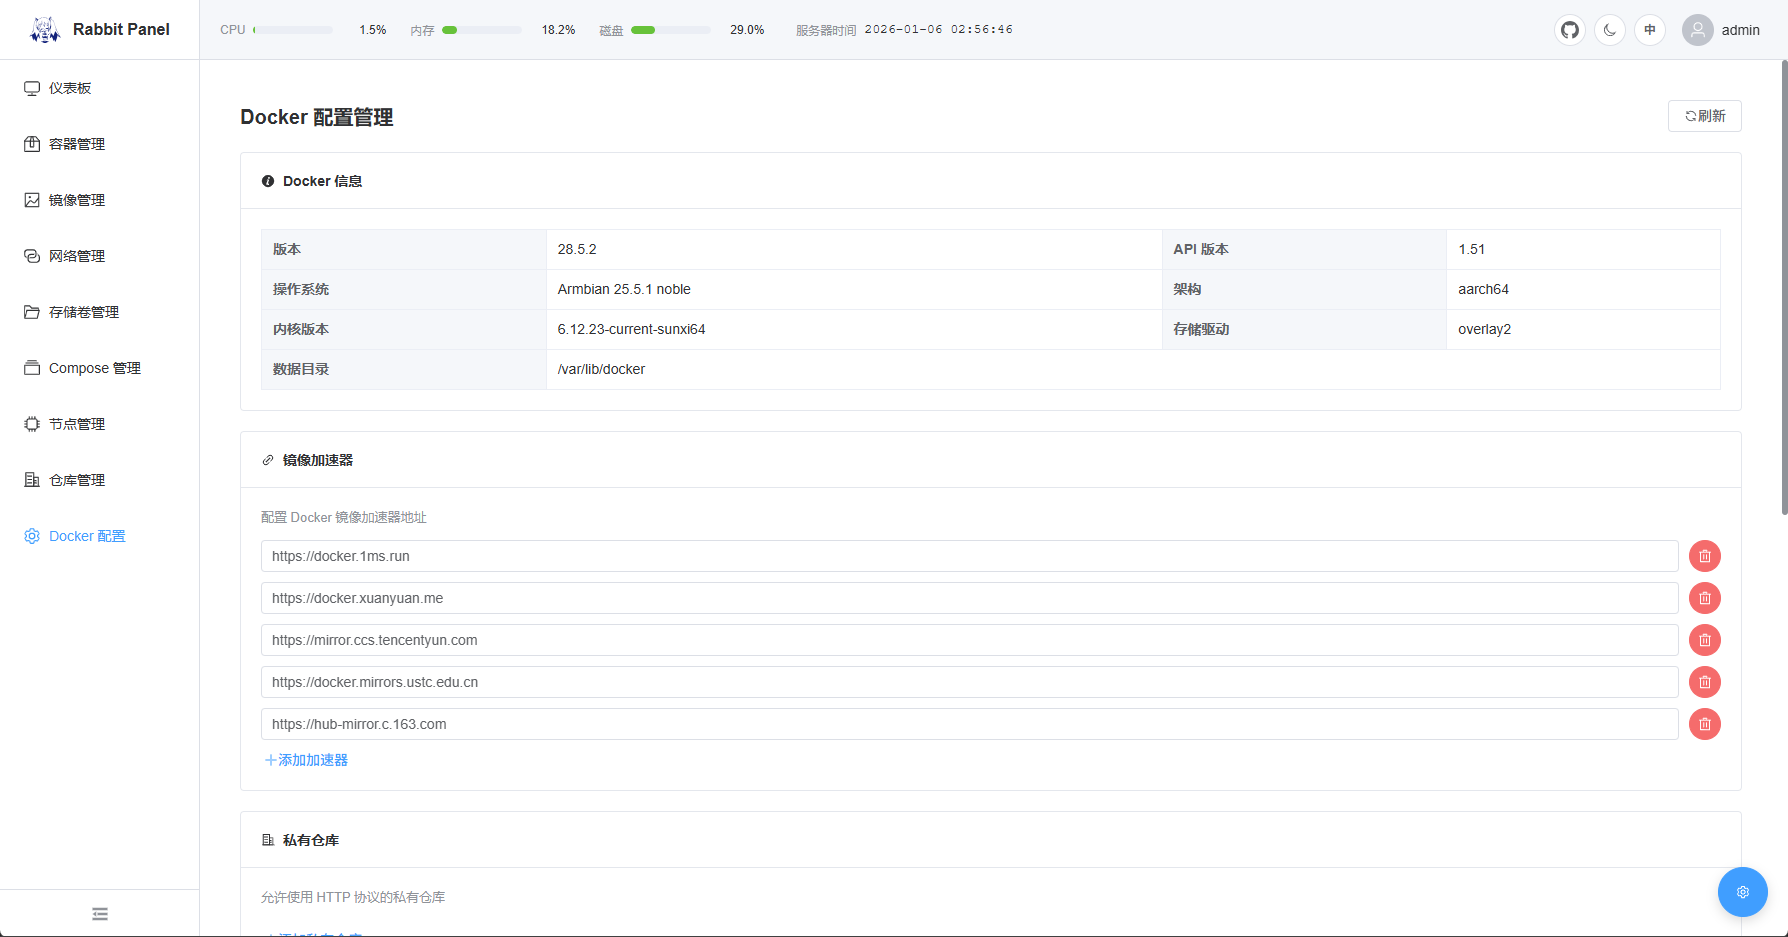Click the Docker 配置 gear icon
The height and width of the screenshot is (937, 1788).
[32, 536]
